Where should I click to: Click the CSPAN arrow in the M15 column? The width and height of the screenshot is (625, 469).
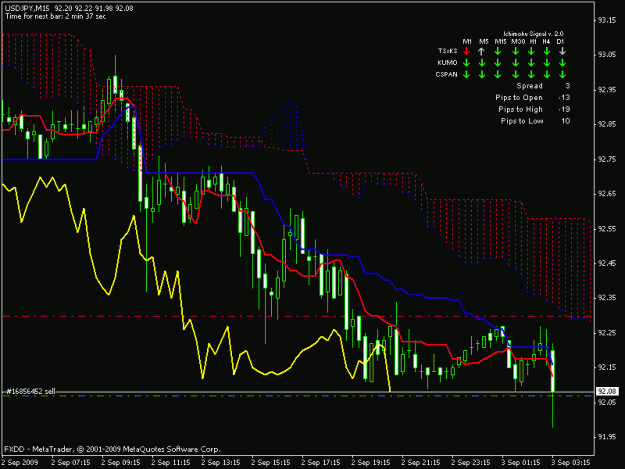[497, 75]
